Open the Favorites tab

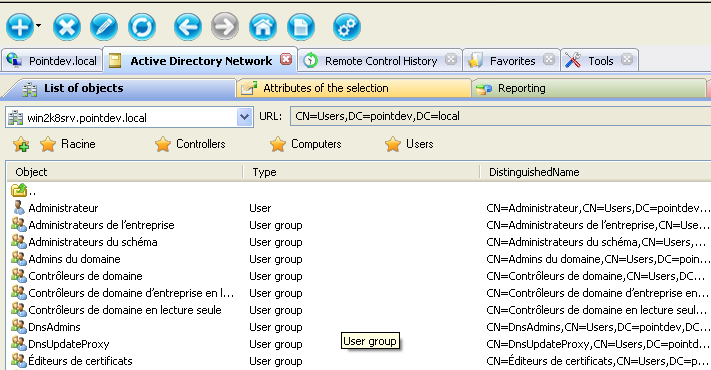[x=512, y=61]
